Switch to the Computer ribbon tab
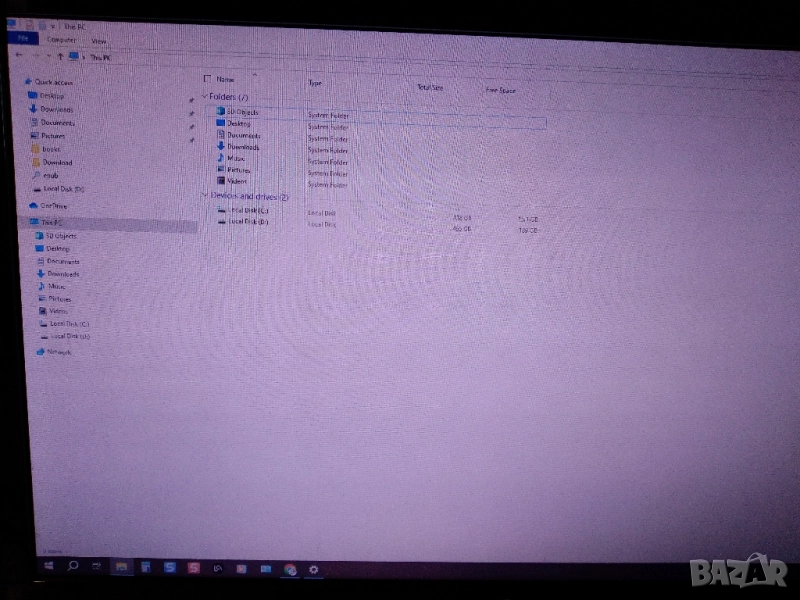Image resolution: width=800 pixels, height=600 pixels. (x=60, y=39)
